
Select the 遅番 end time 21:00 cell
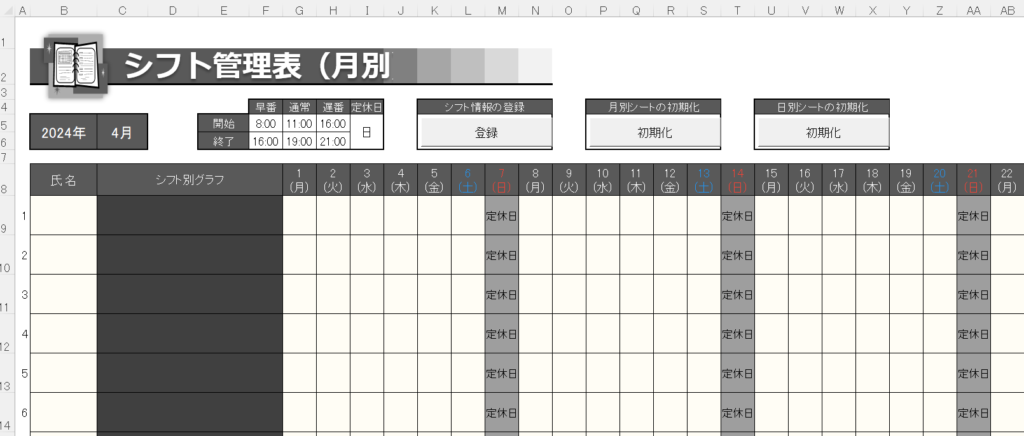click(333, 142)
